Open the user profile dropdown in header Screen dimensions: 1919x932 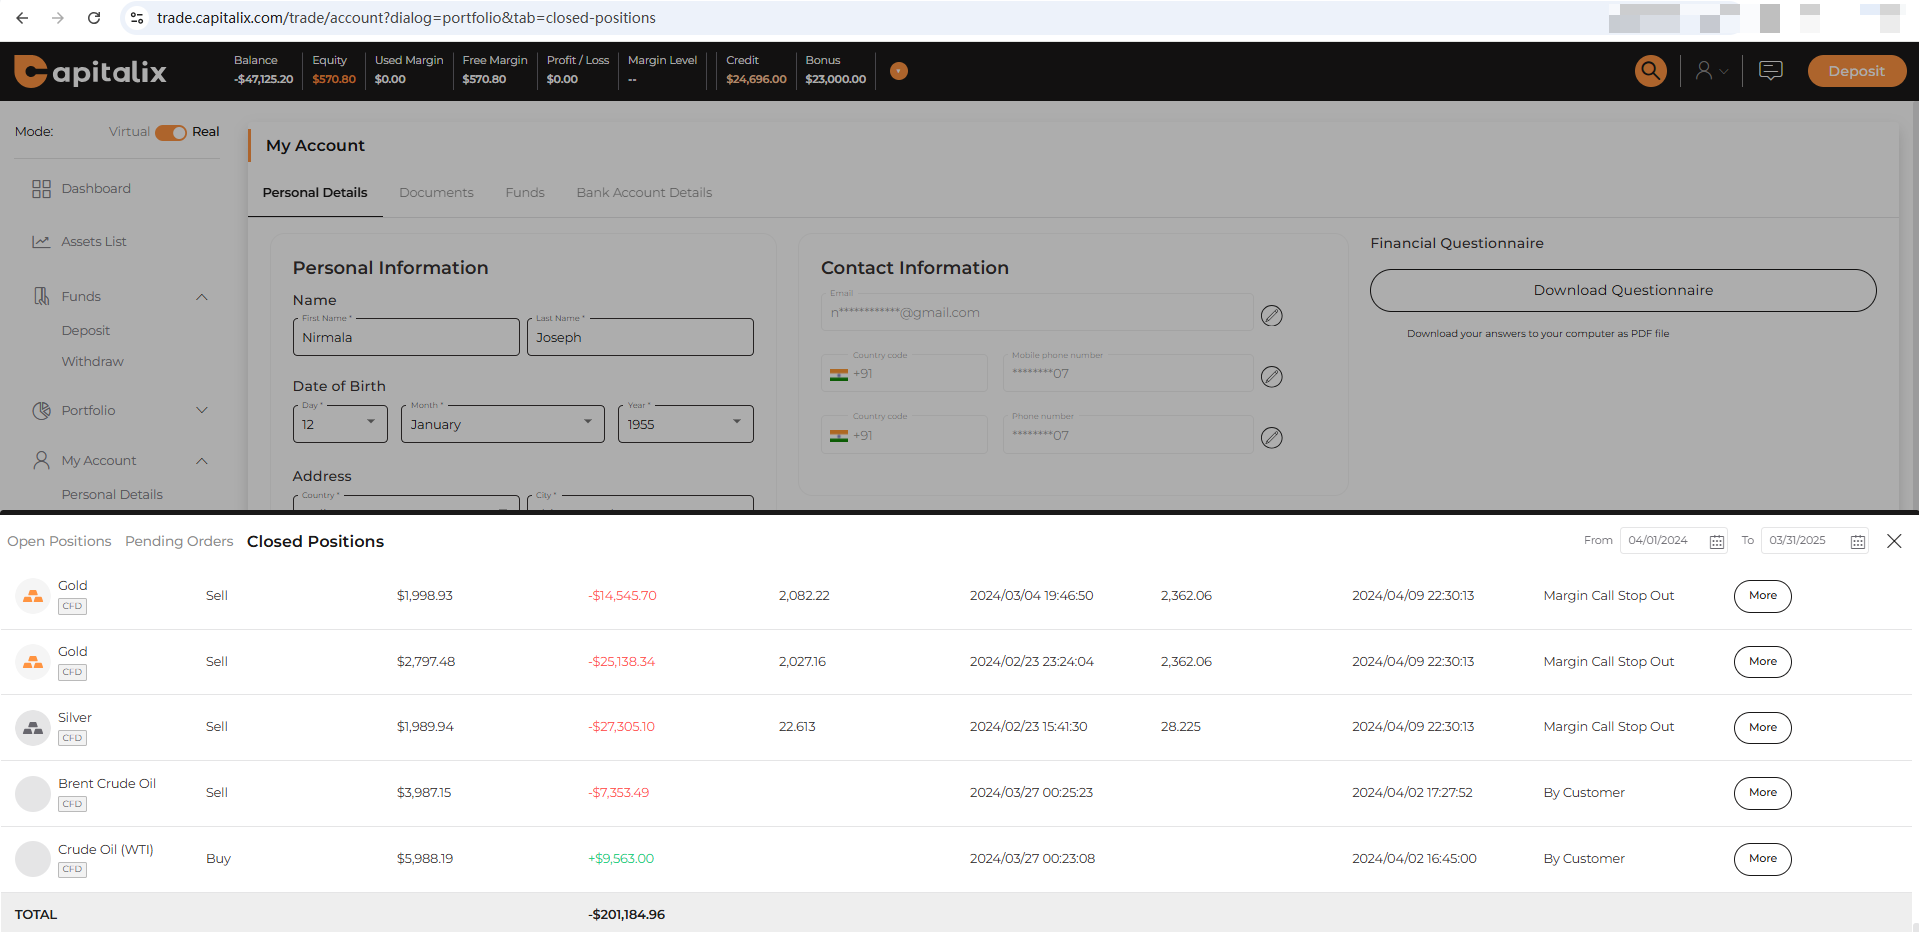coord(1711,71)
